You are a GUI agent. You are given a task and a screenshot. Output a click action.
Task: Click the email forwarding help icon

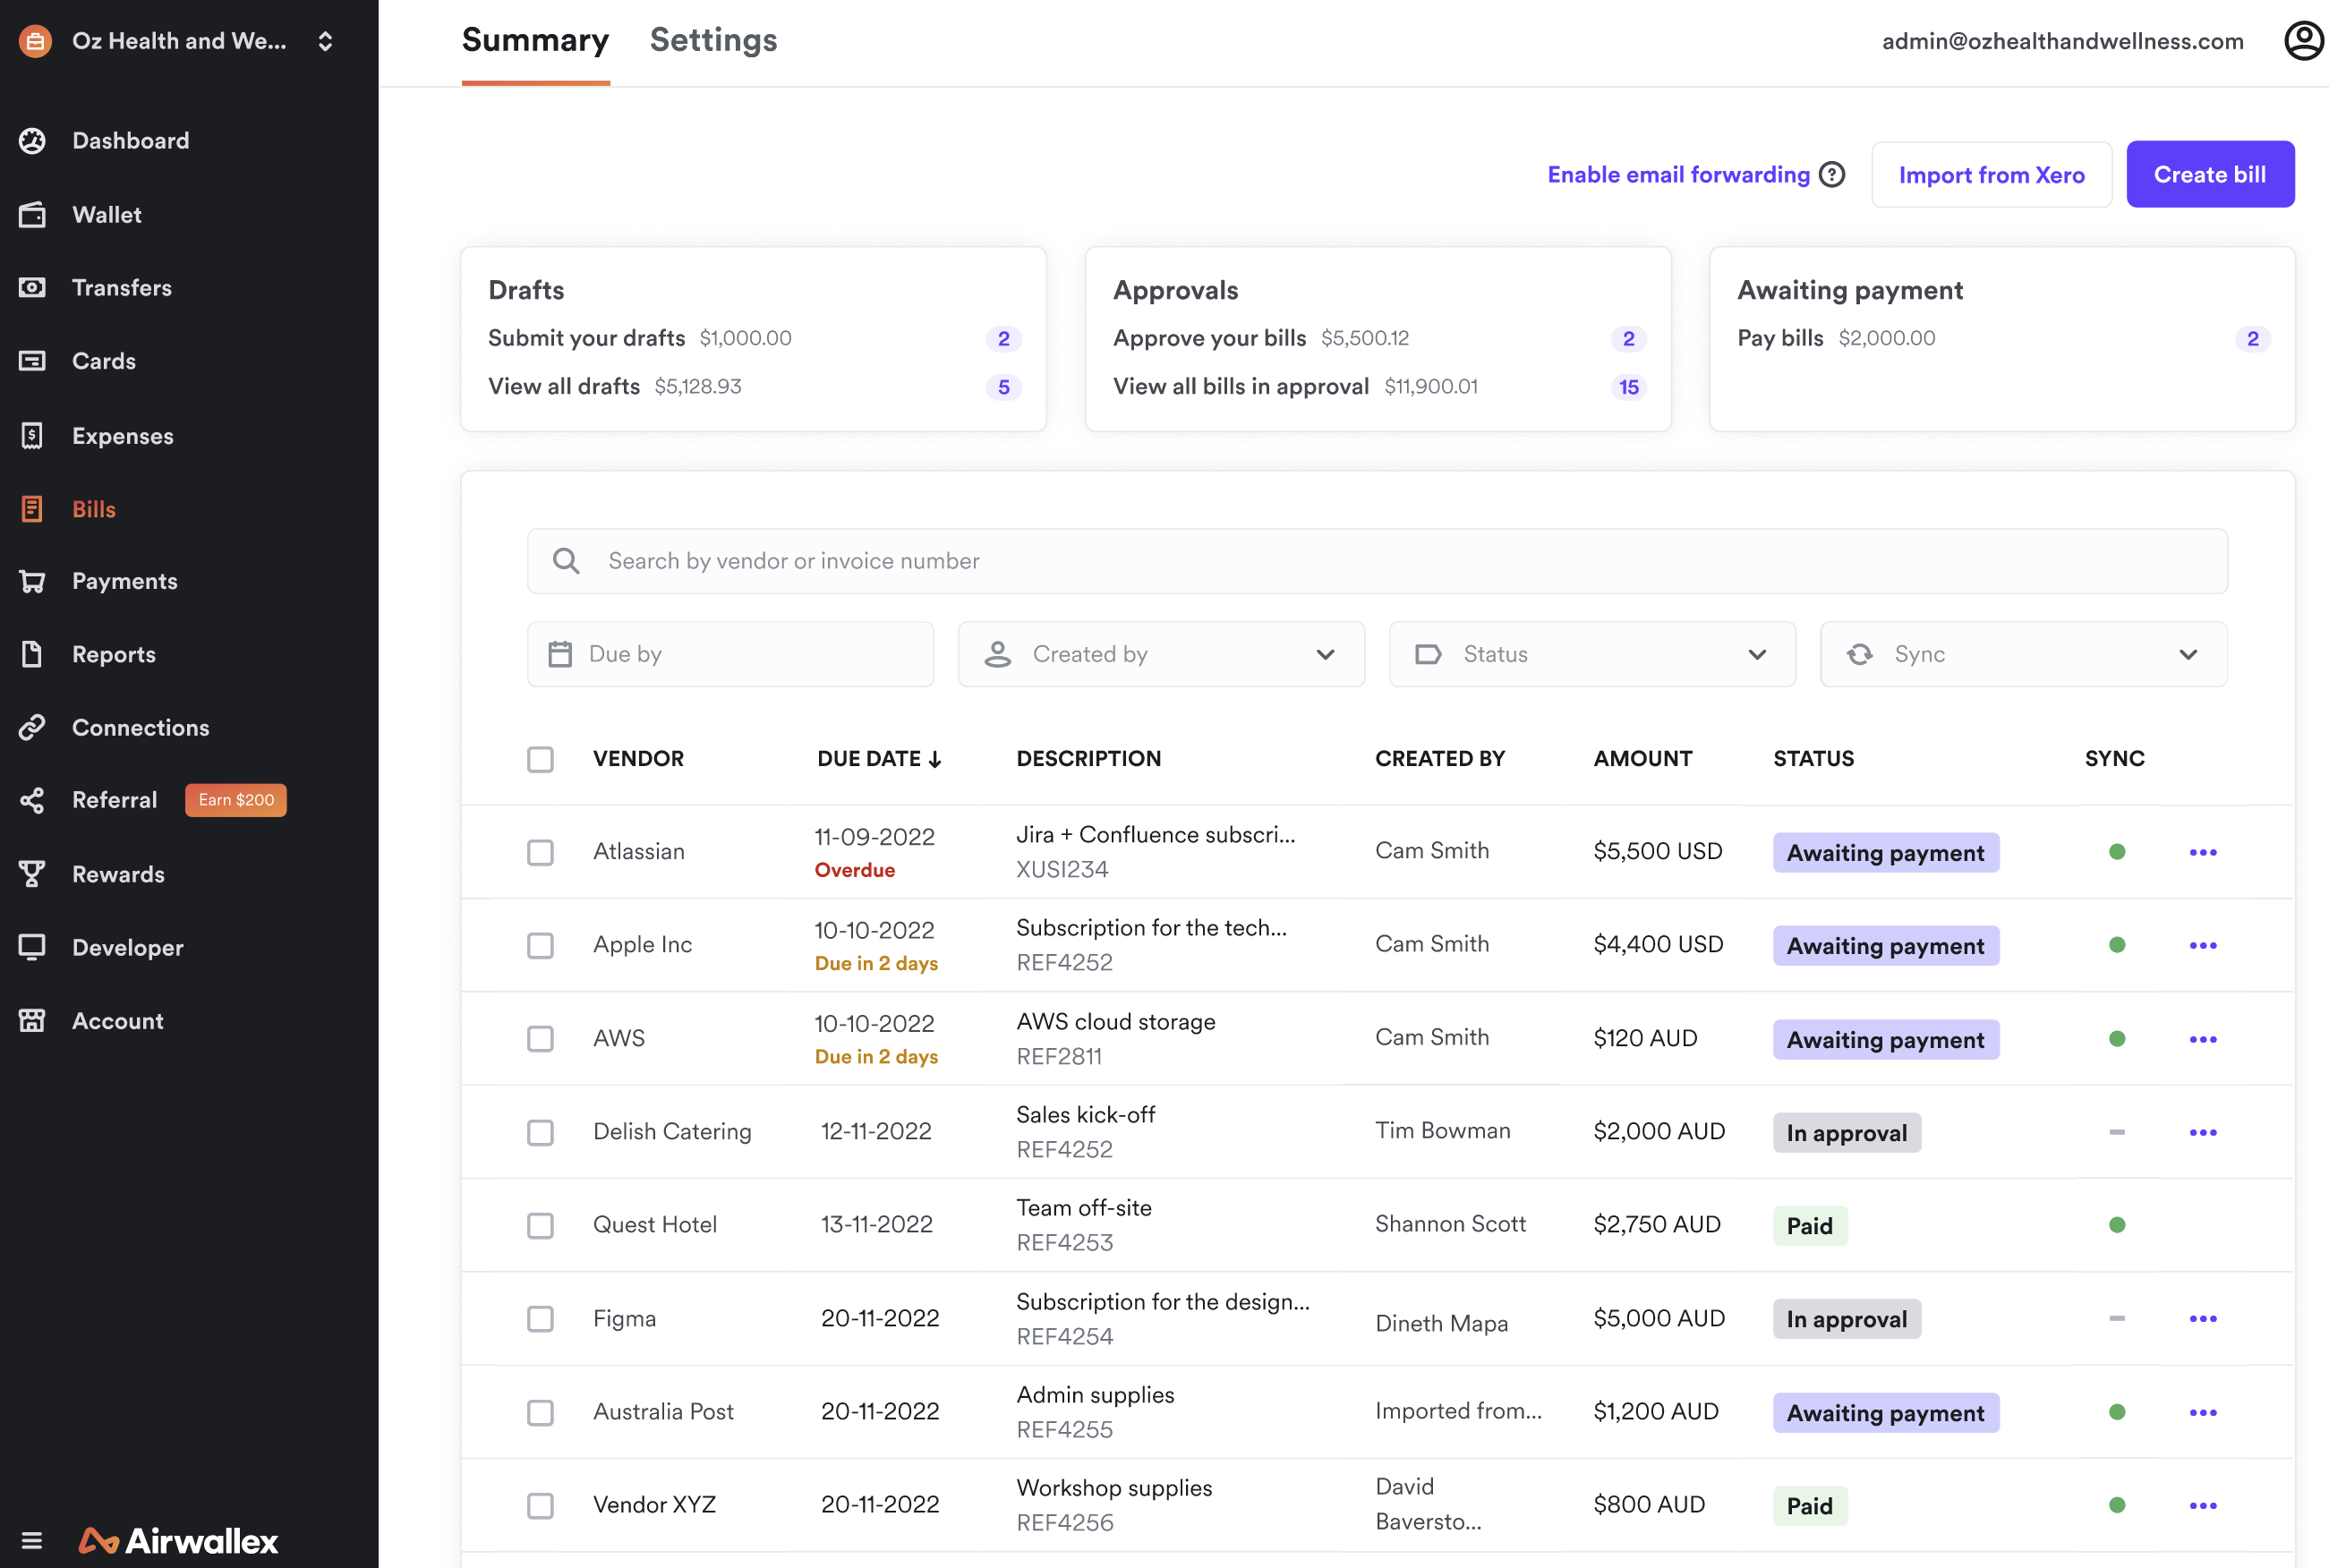click(1832, 175)
